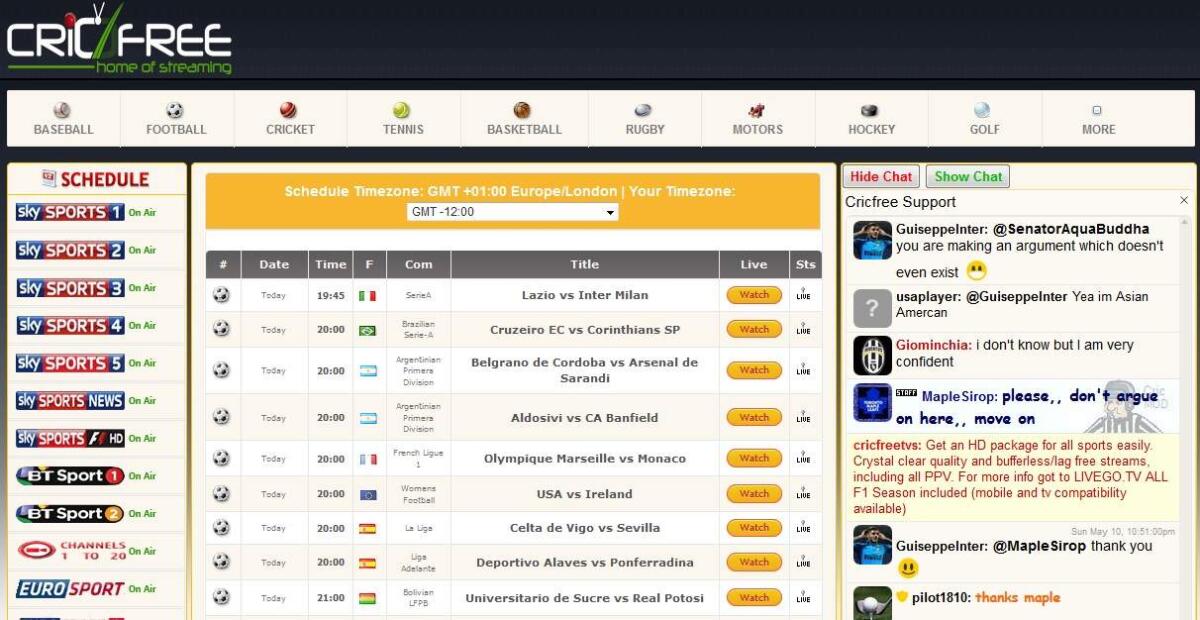This screenshot has width=1200, height=620.
Task: Select the Golf ball icon
Action: (x=983, y=110)
